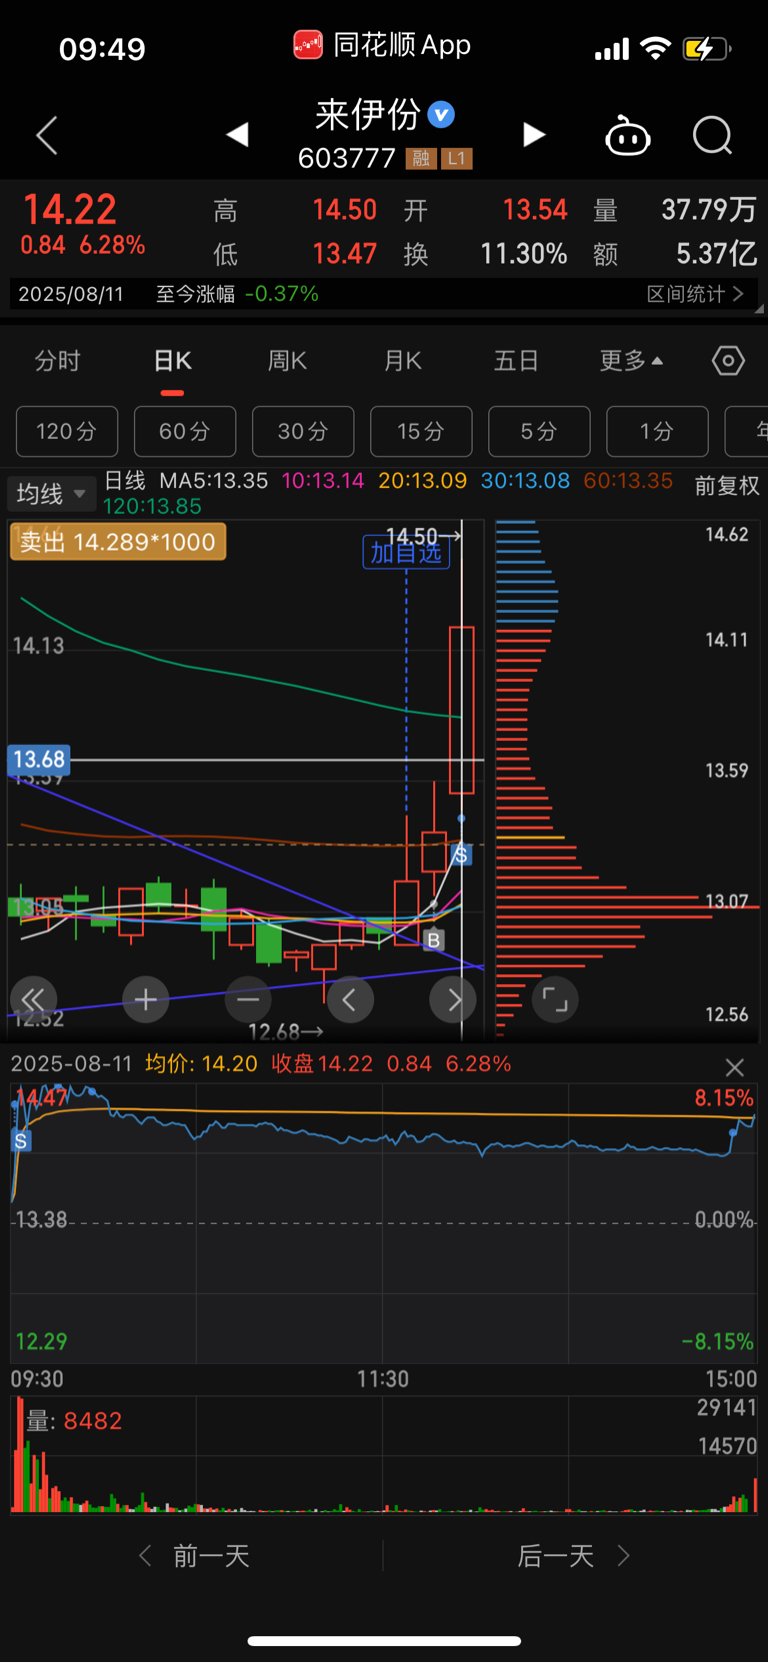Select 120分 period button
This screenshot has height=1663, width=768.
coord(67,431)
